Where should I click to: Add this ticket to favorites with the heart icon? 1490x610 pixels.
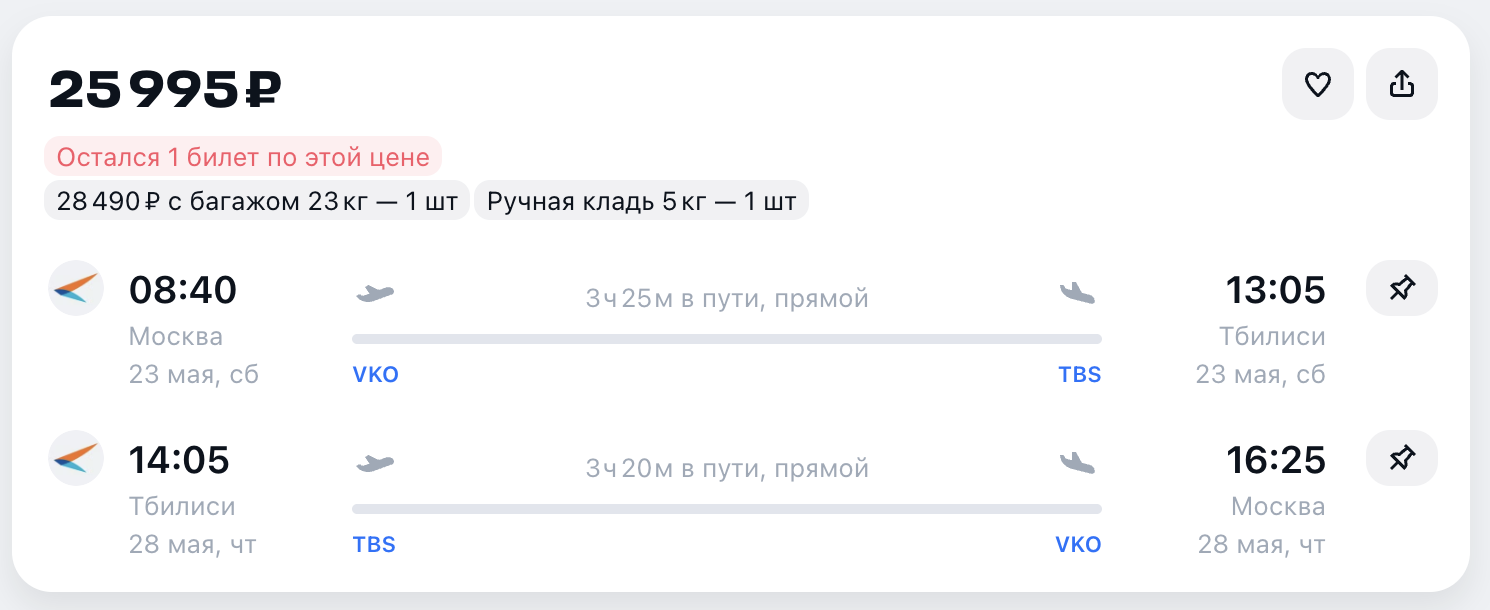click(x=1317, y=85)
